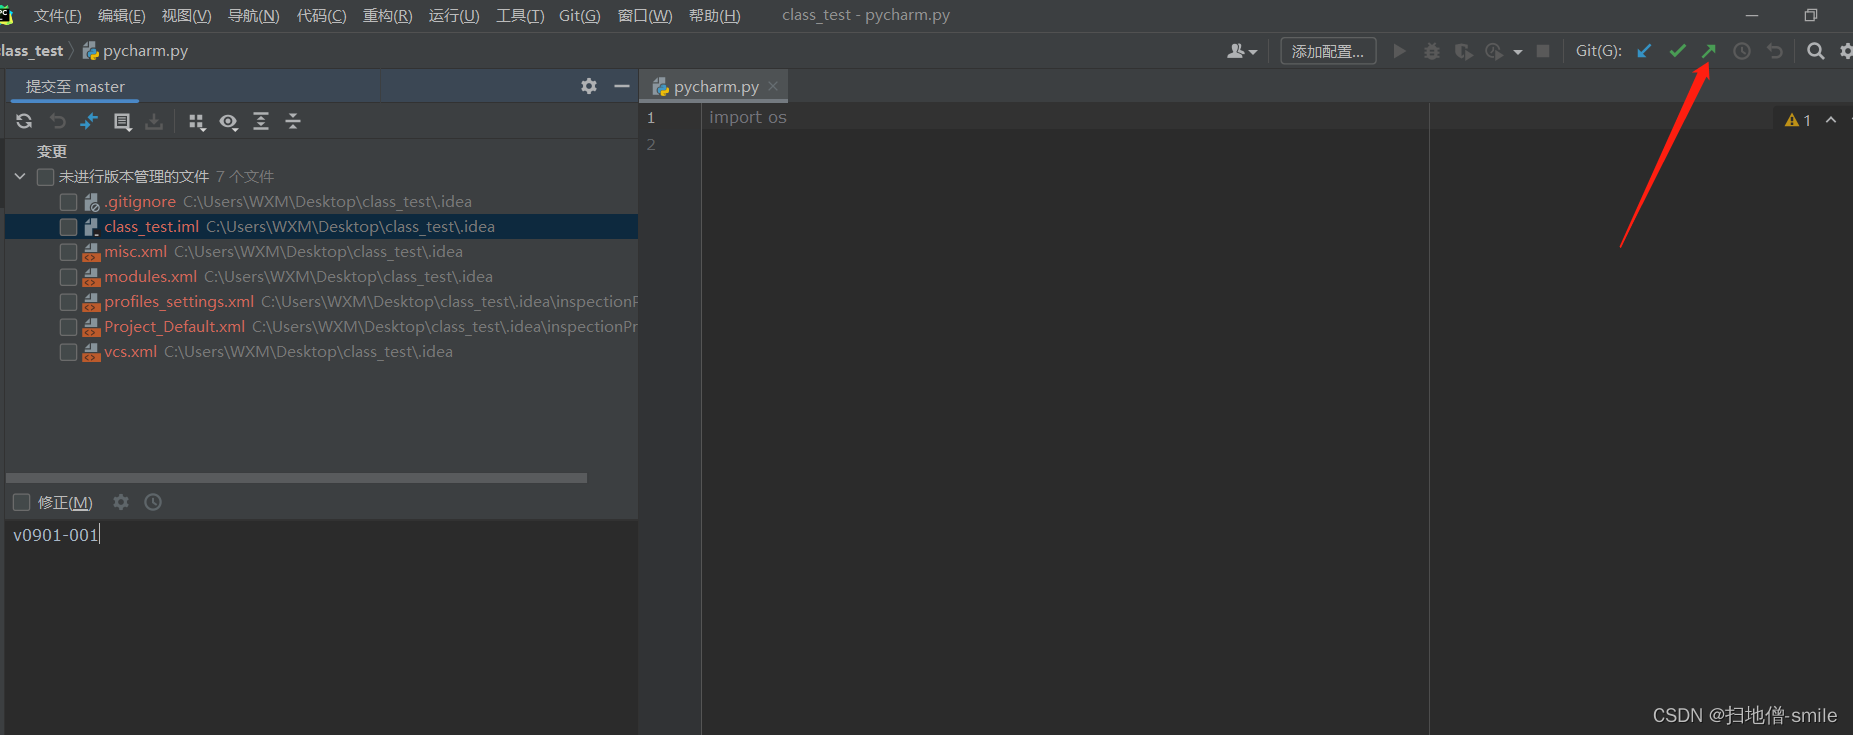Screen dimensions: 1853x735
Task: Click the 添加配置... button
Action: pyautogui.click(x=1328, y=51)
